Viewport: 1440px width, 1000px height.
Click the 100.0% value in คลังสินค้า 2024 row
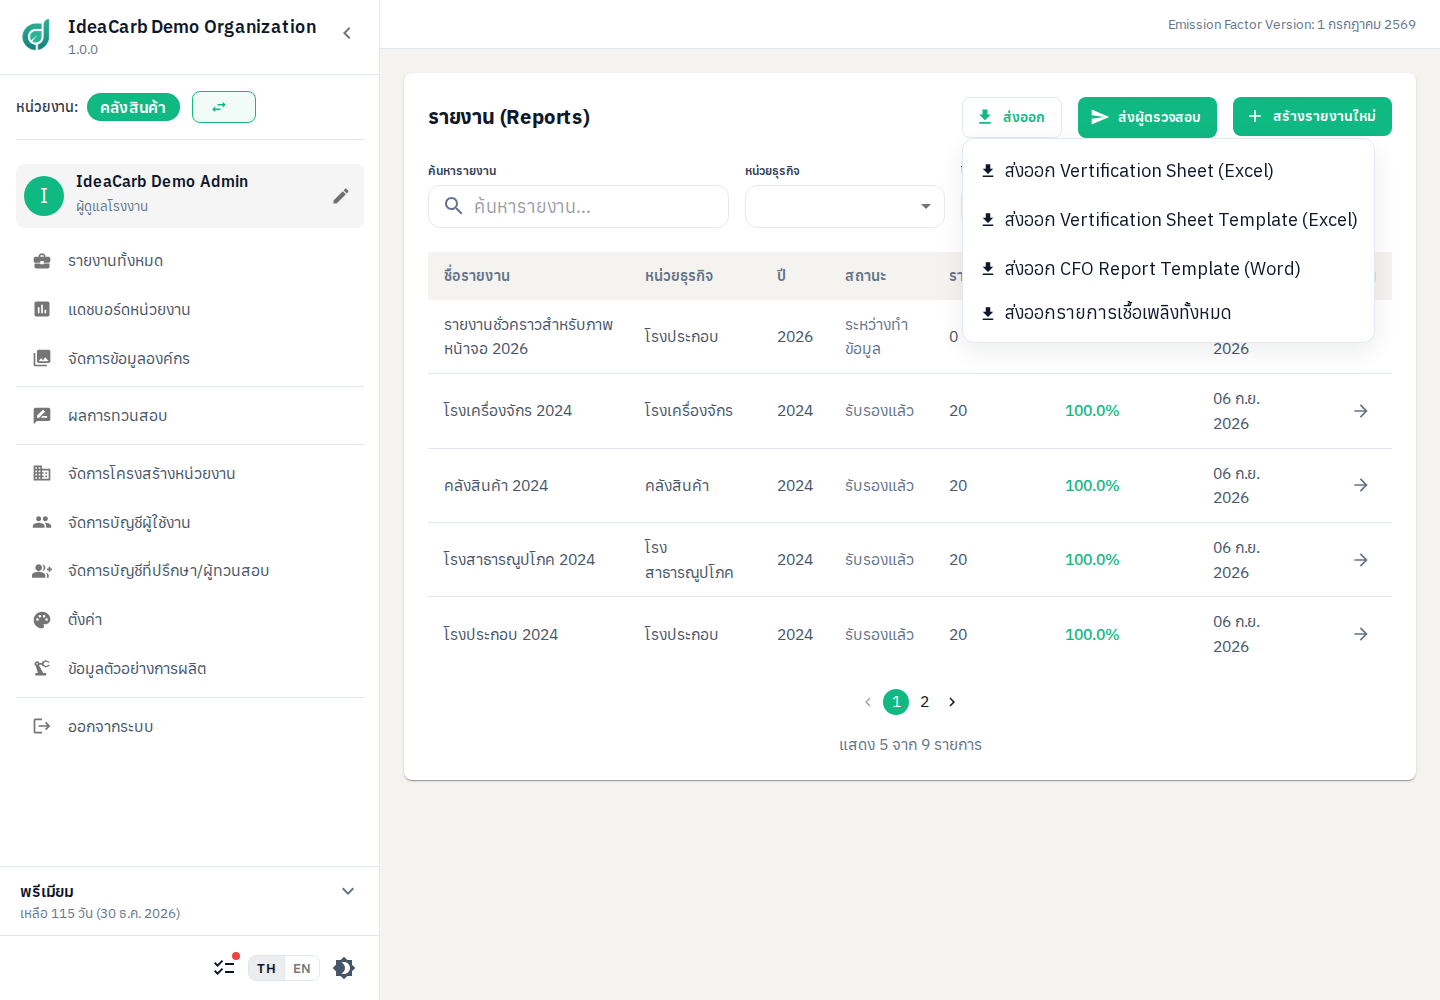[1092, 485]
